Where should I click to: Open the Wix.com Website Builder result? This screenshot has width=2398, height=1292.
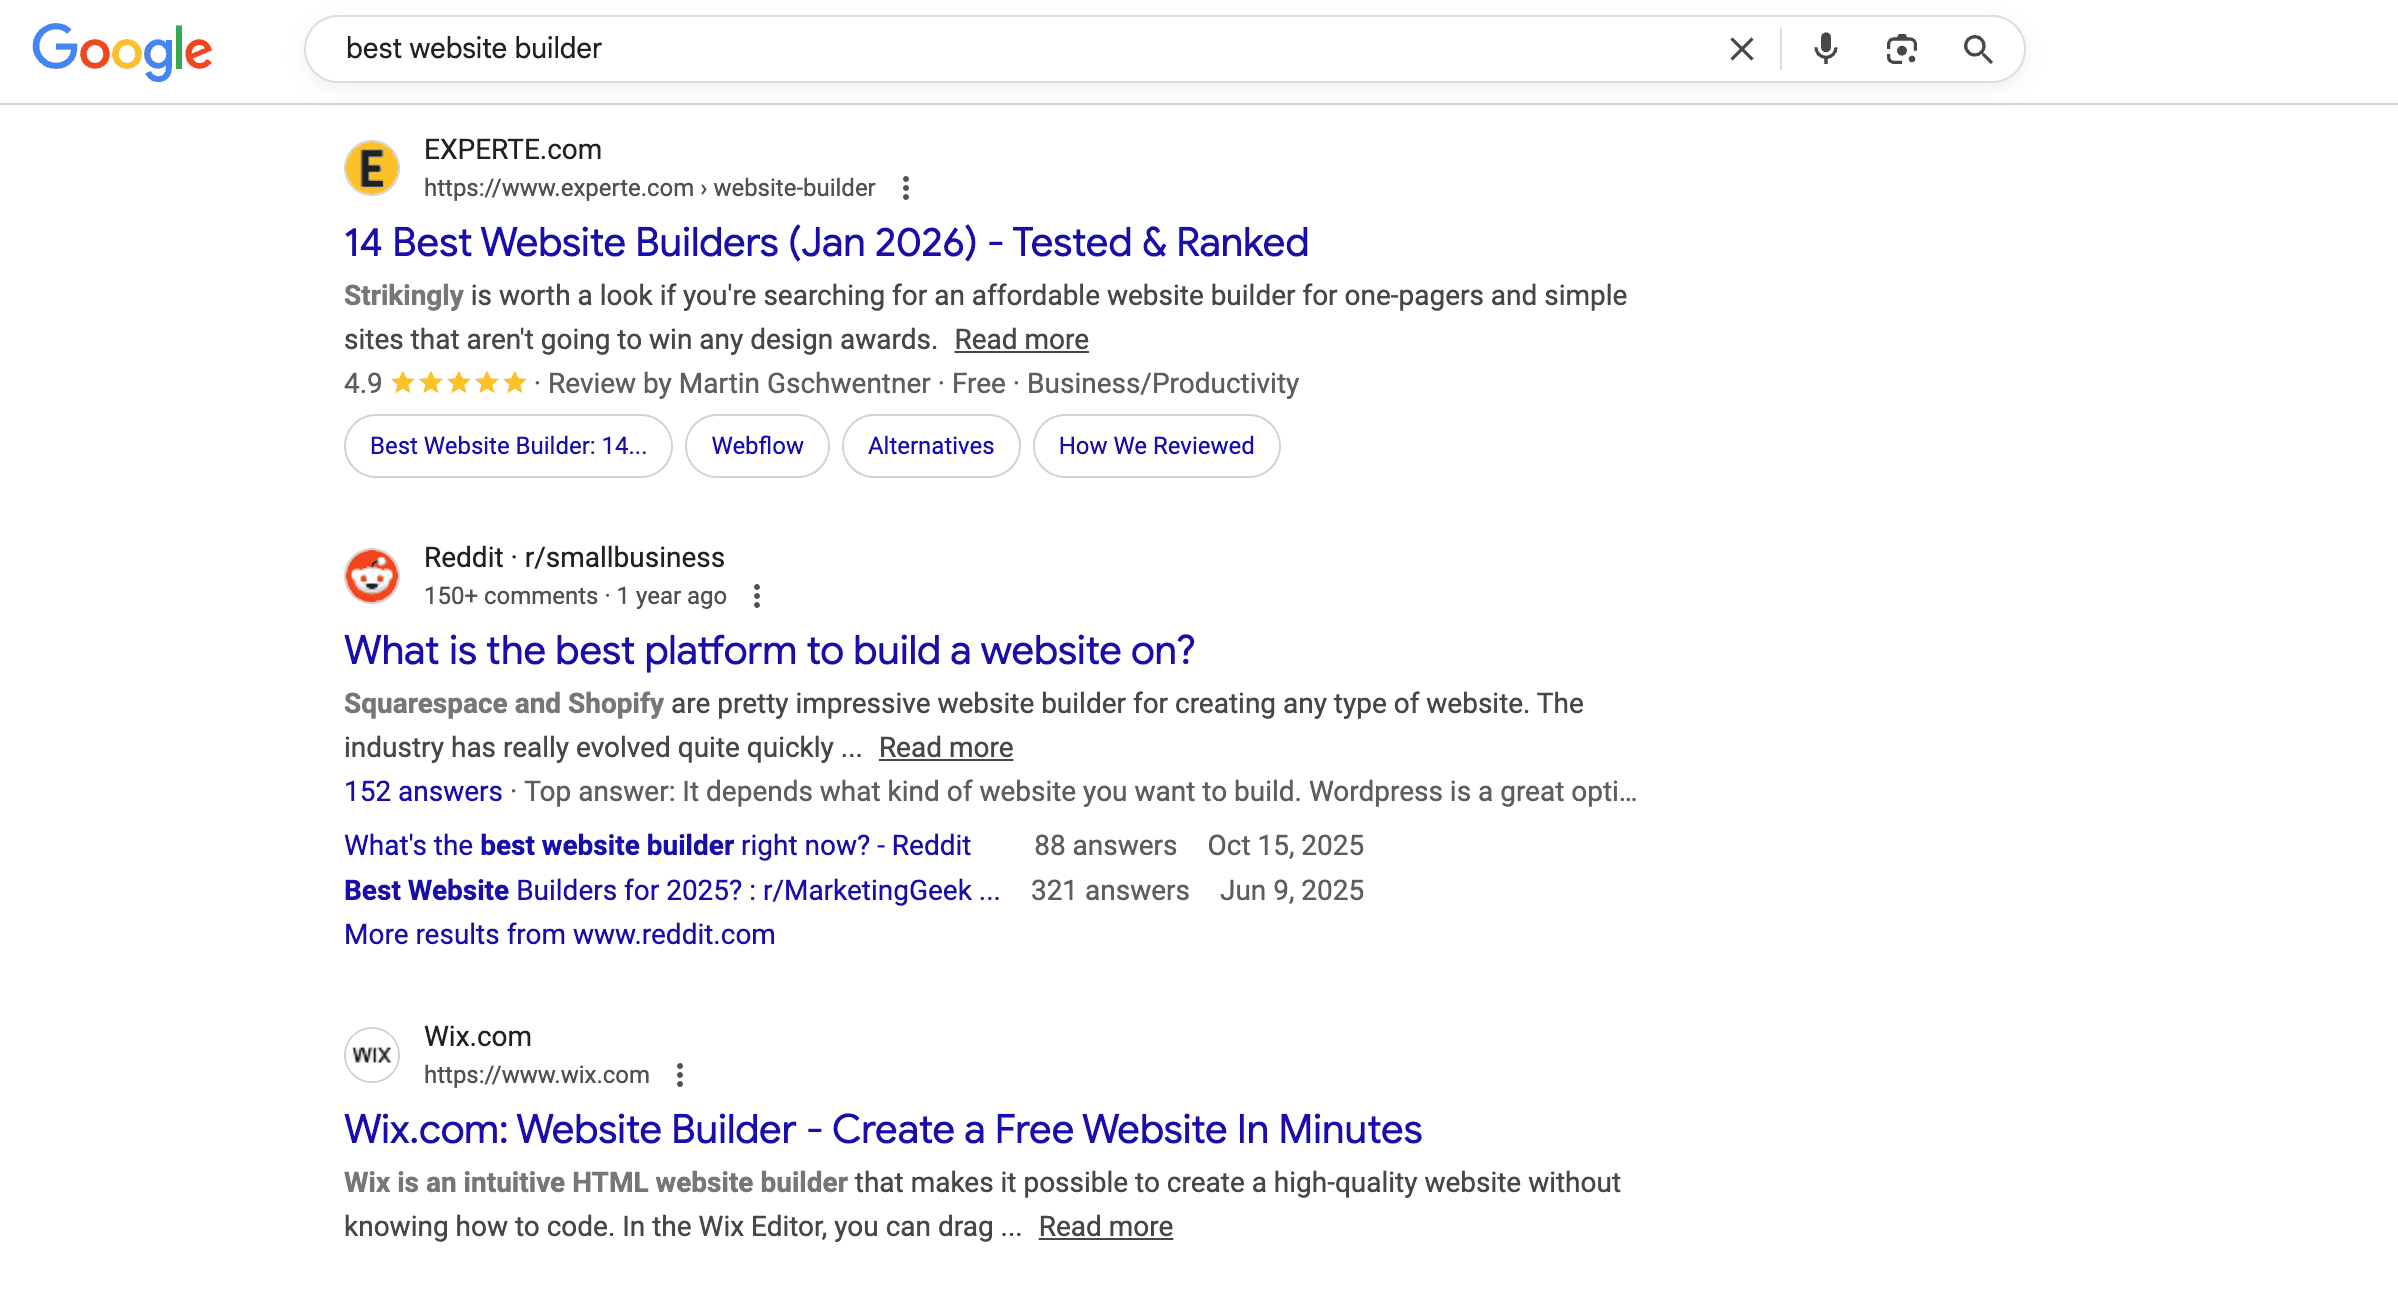[882, 1129]
